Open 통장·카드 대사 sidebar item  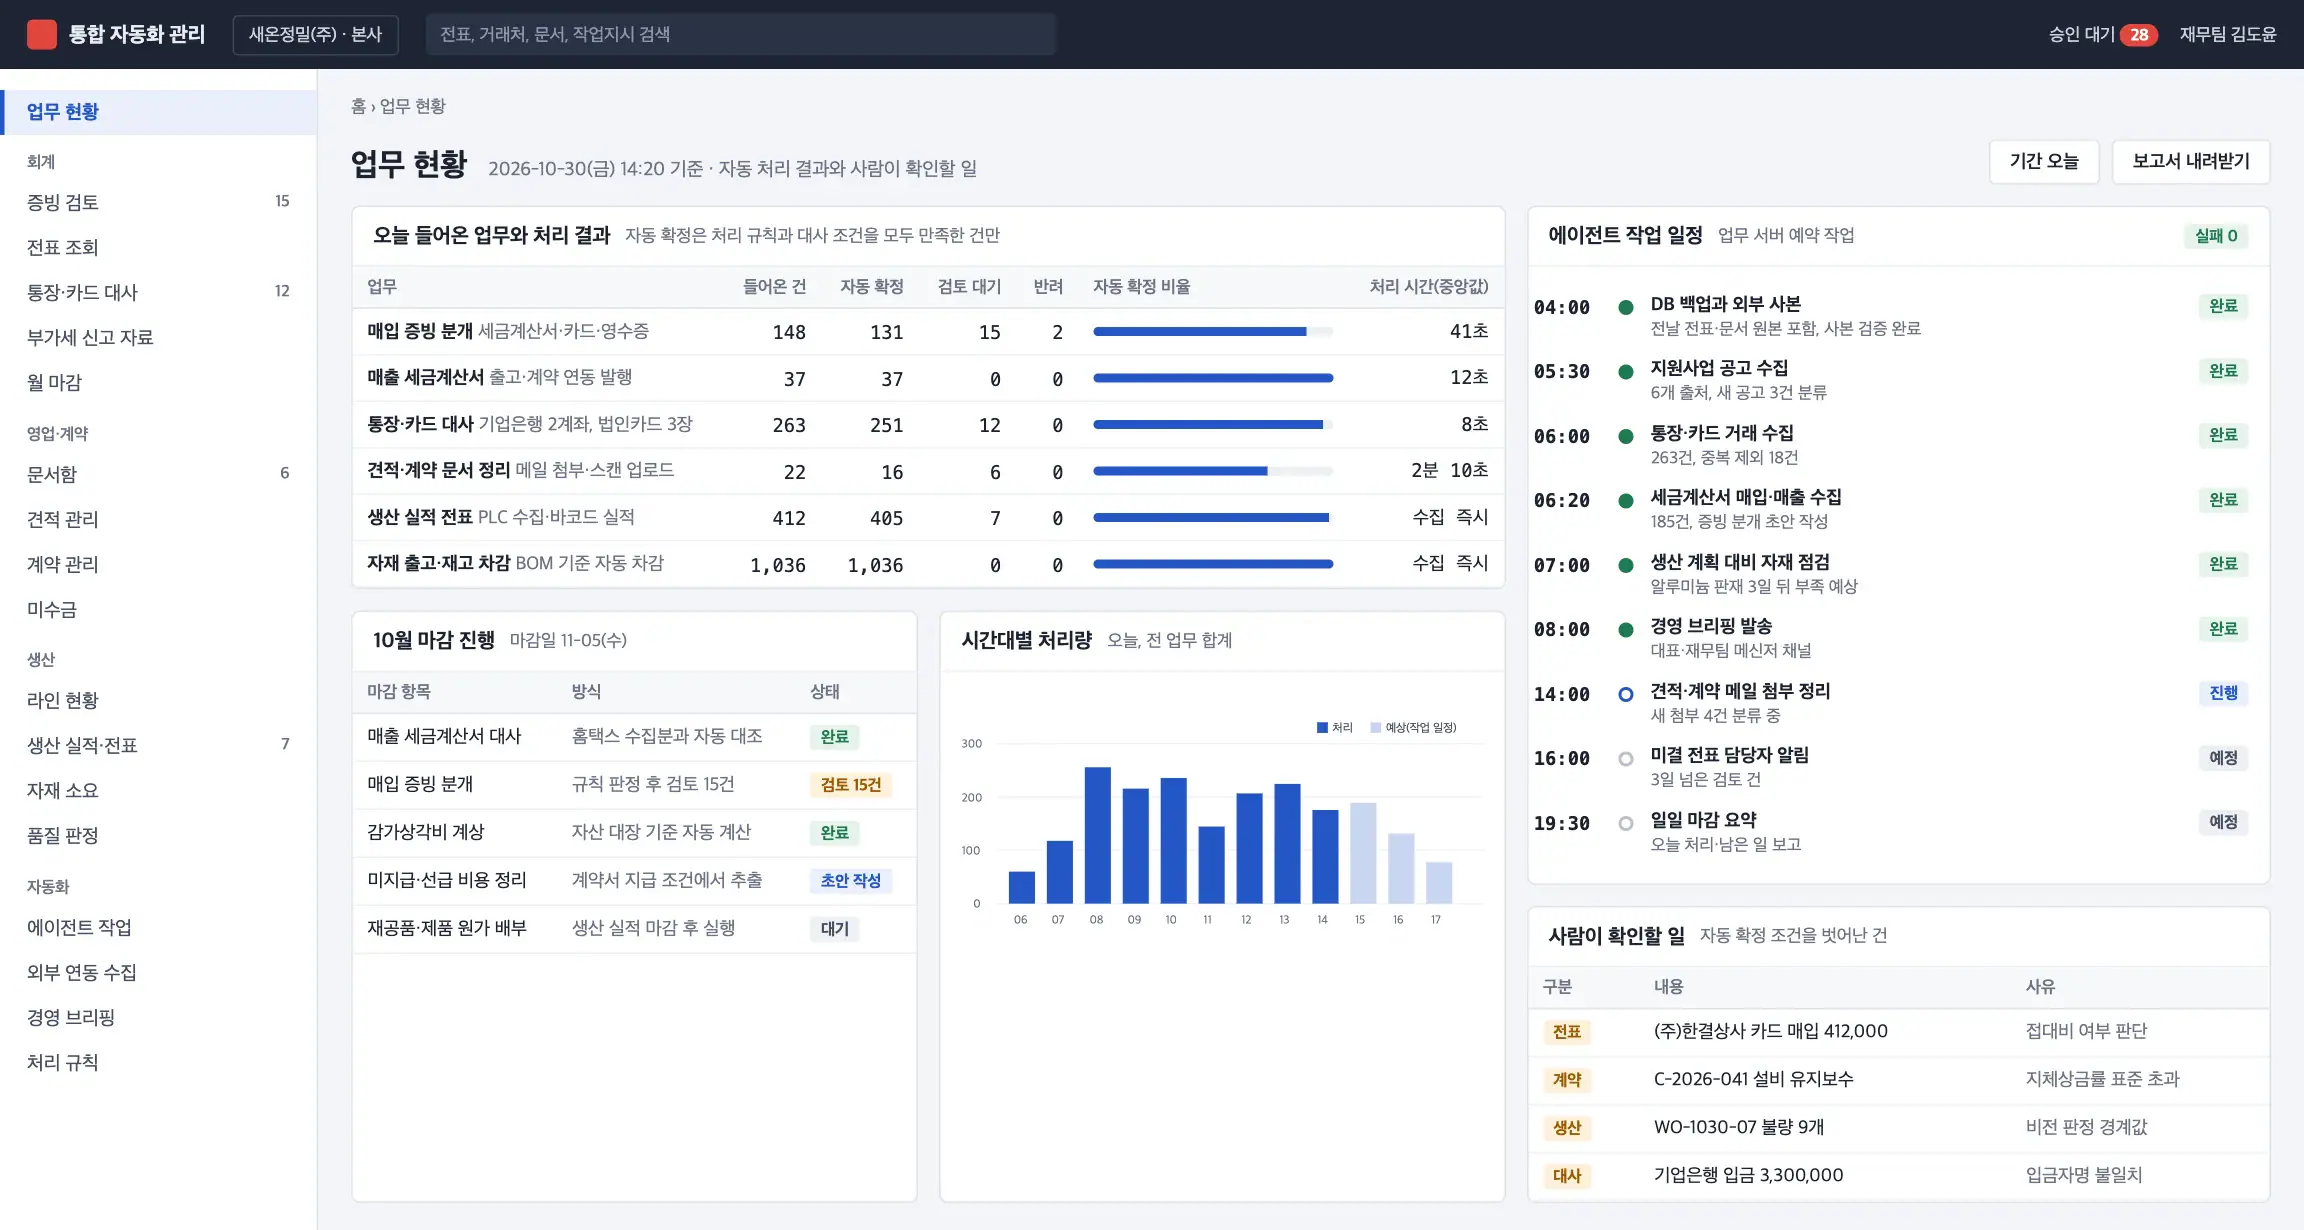pos(158,292)
